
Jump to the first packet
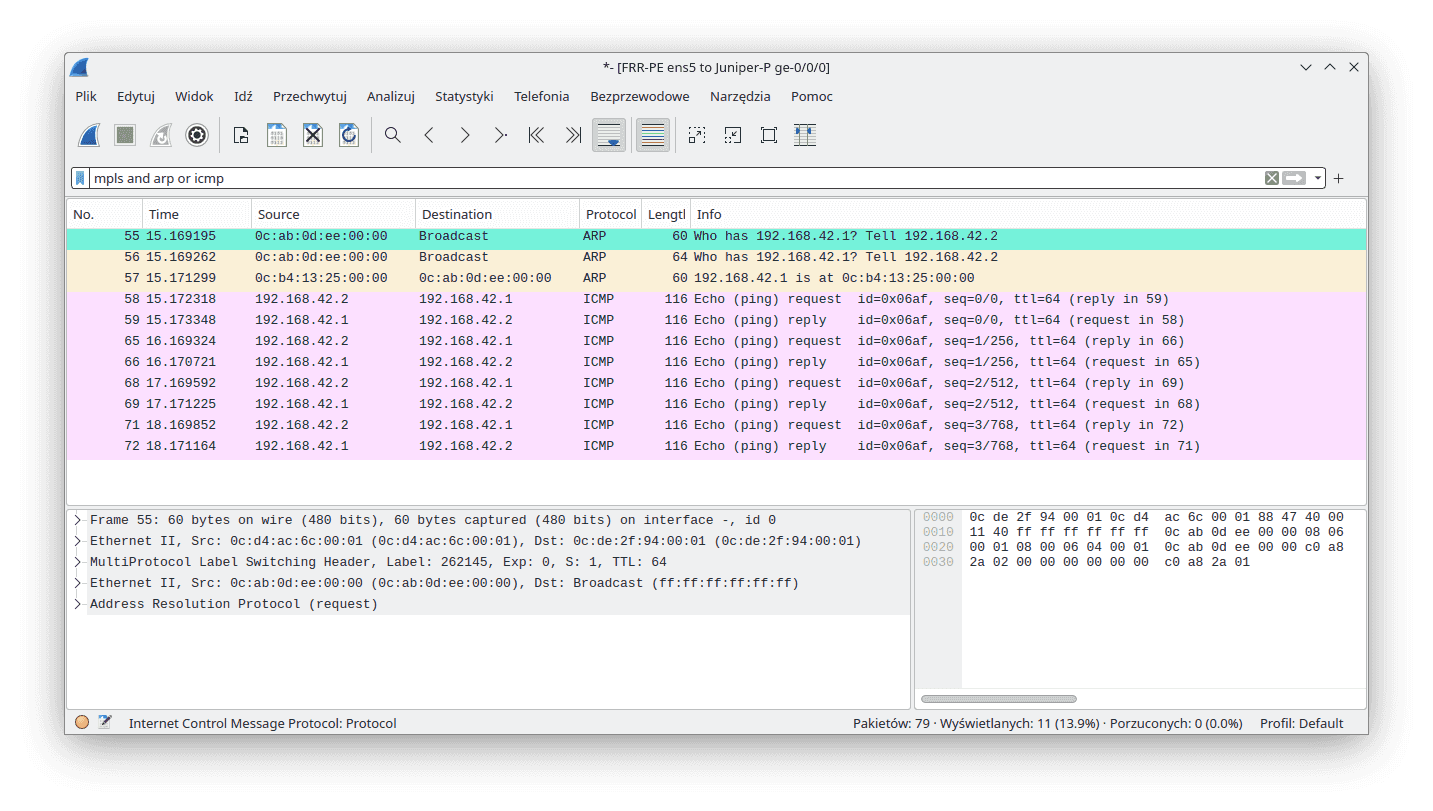536,135
